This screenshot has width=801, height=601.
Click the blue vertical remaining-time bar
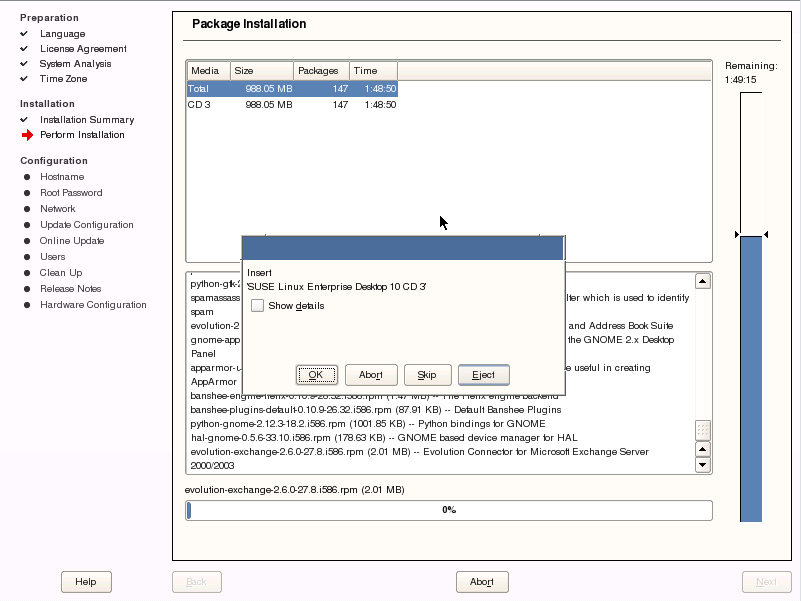point(751,379)
